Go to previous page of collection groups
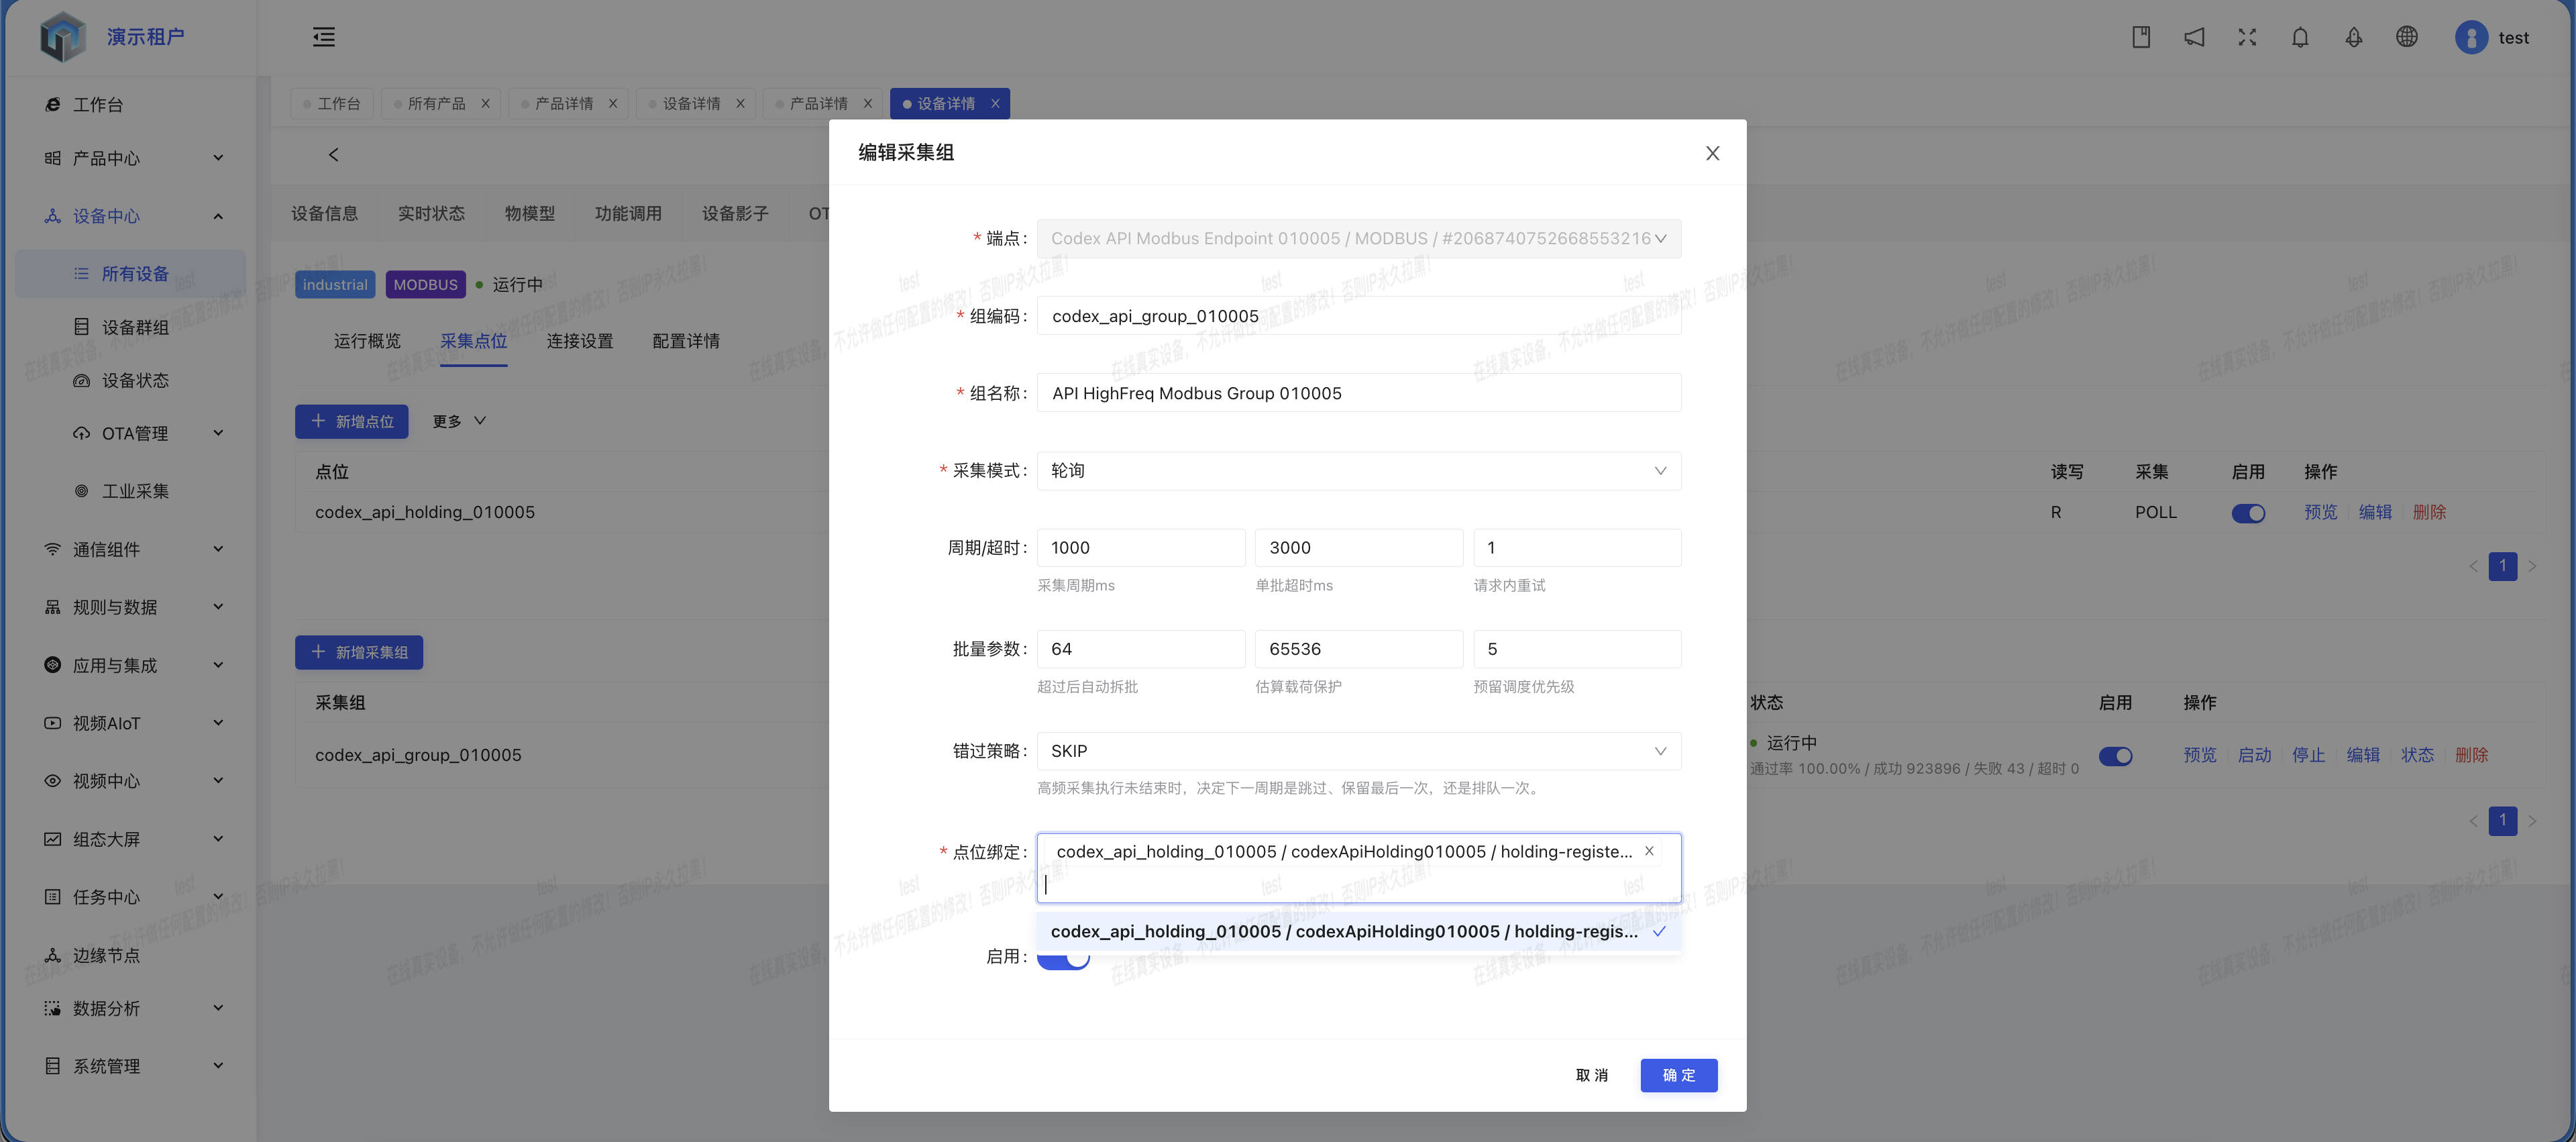This screenshot has width=2576, height=1142. (x=2473, y=821)
